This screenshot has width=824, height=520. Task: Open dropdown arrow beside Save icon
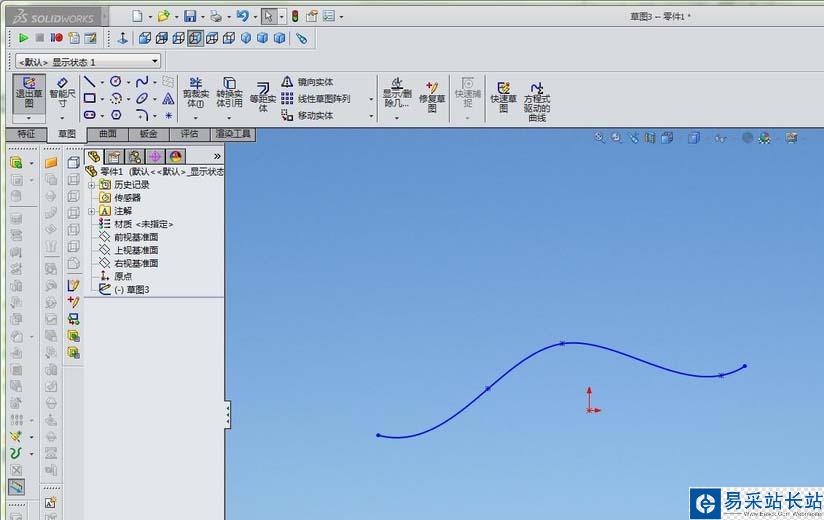click(202, 17)
